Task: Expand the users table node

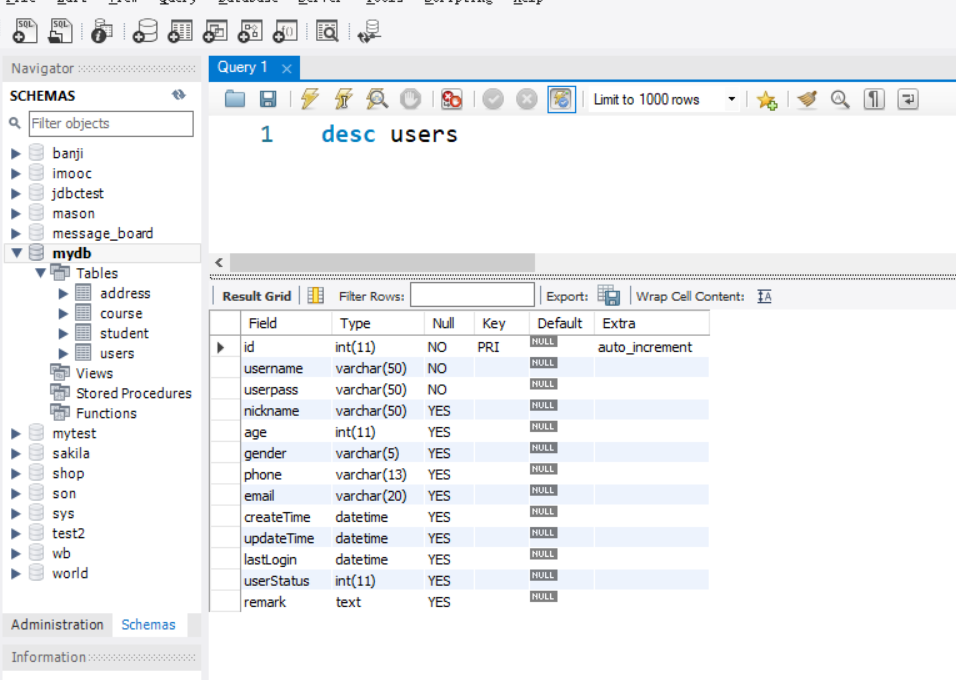Action: coord(64,354)
